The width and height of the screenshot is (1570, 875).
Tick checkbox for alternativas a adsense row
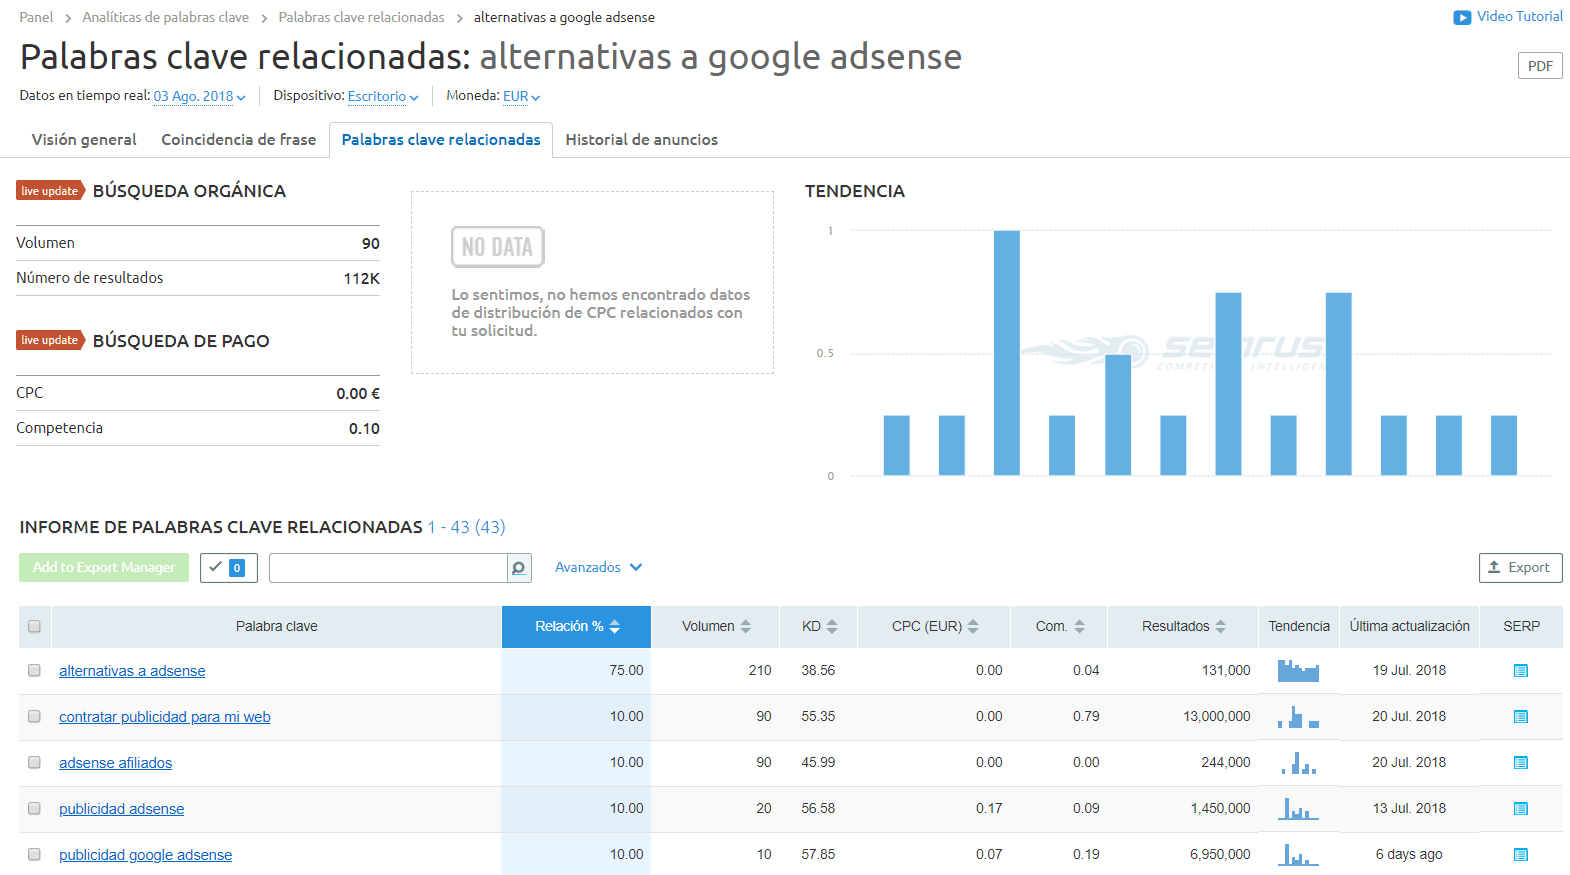point(34,671)
